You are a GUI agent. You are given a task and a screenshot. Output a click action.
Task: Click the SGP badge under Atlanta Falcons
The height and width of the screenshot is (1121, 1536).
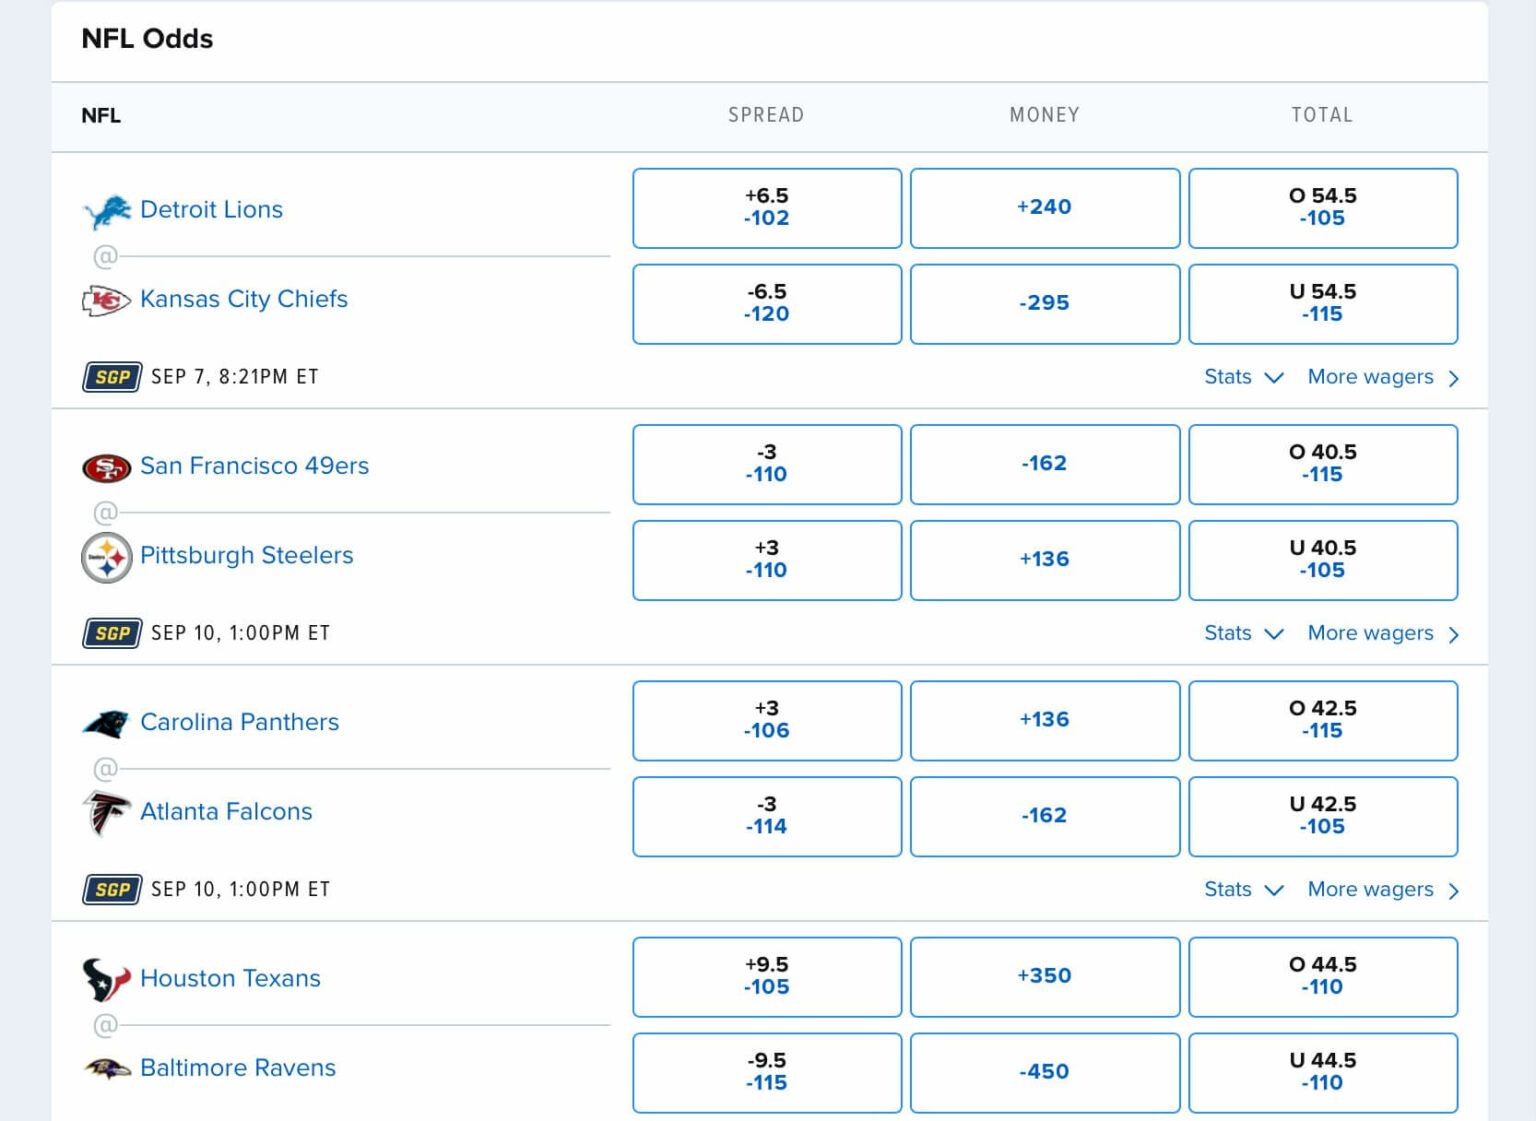click(x=112, y=889)
